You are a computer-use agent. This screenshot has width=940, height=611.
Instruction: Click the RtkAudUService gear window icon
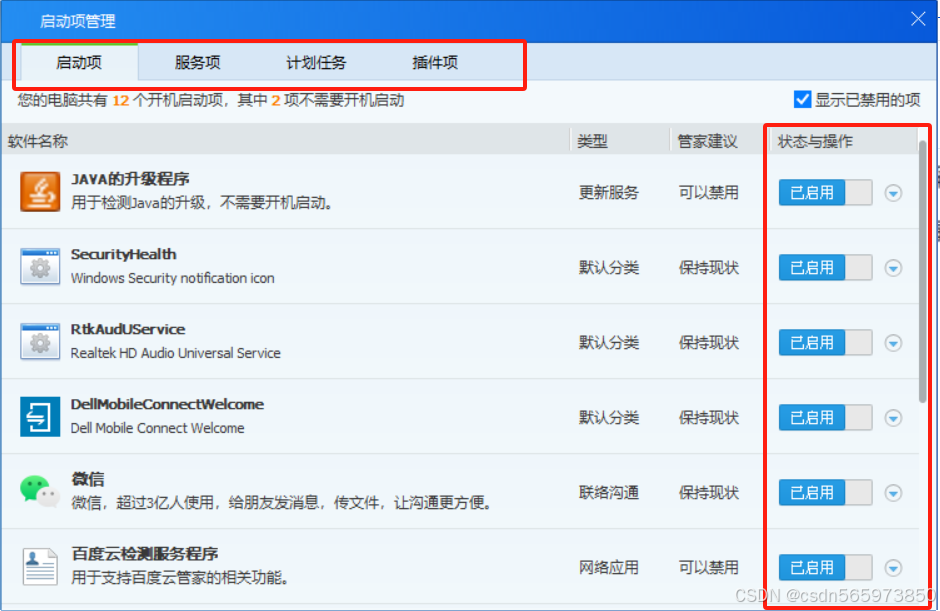(x=40, y=342)
